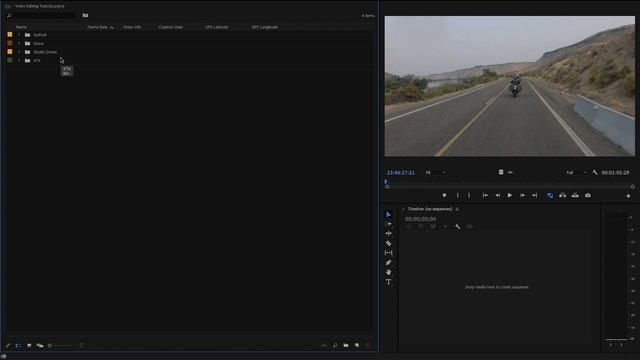Open the monitor Button Editor plus
Viewport: 640px width, 360px height.
point(628,196)
